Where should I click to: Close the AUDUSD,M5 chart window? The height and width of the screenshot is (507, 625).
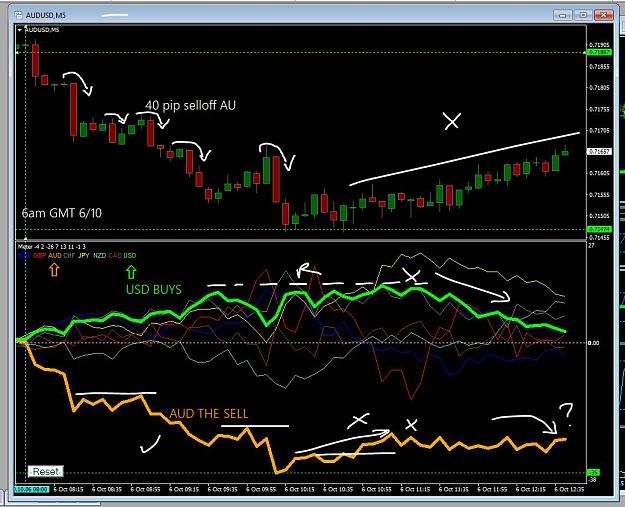603,15
